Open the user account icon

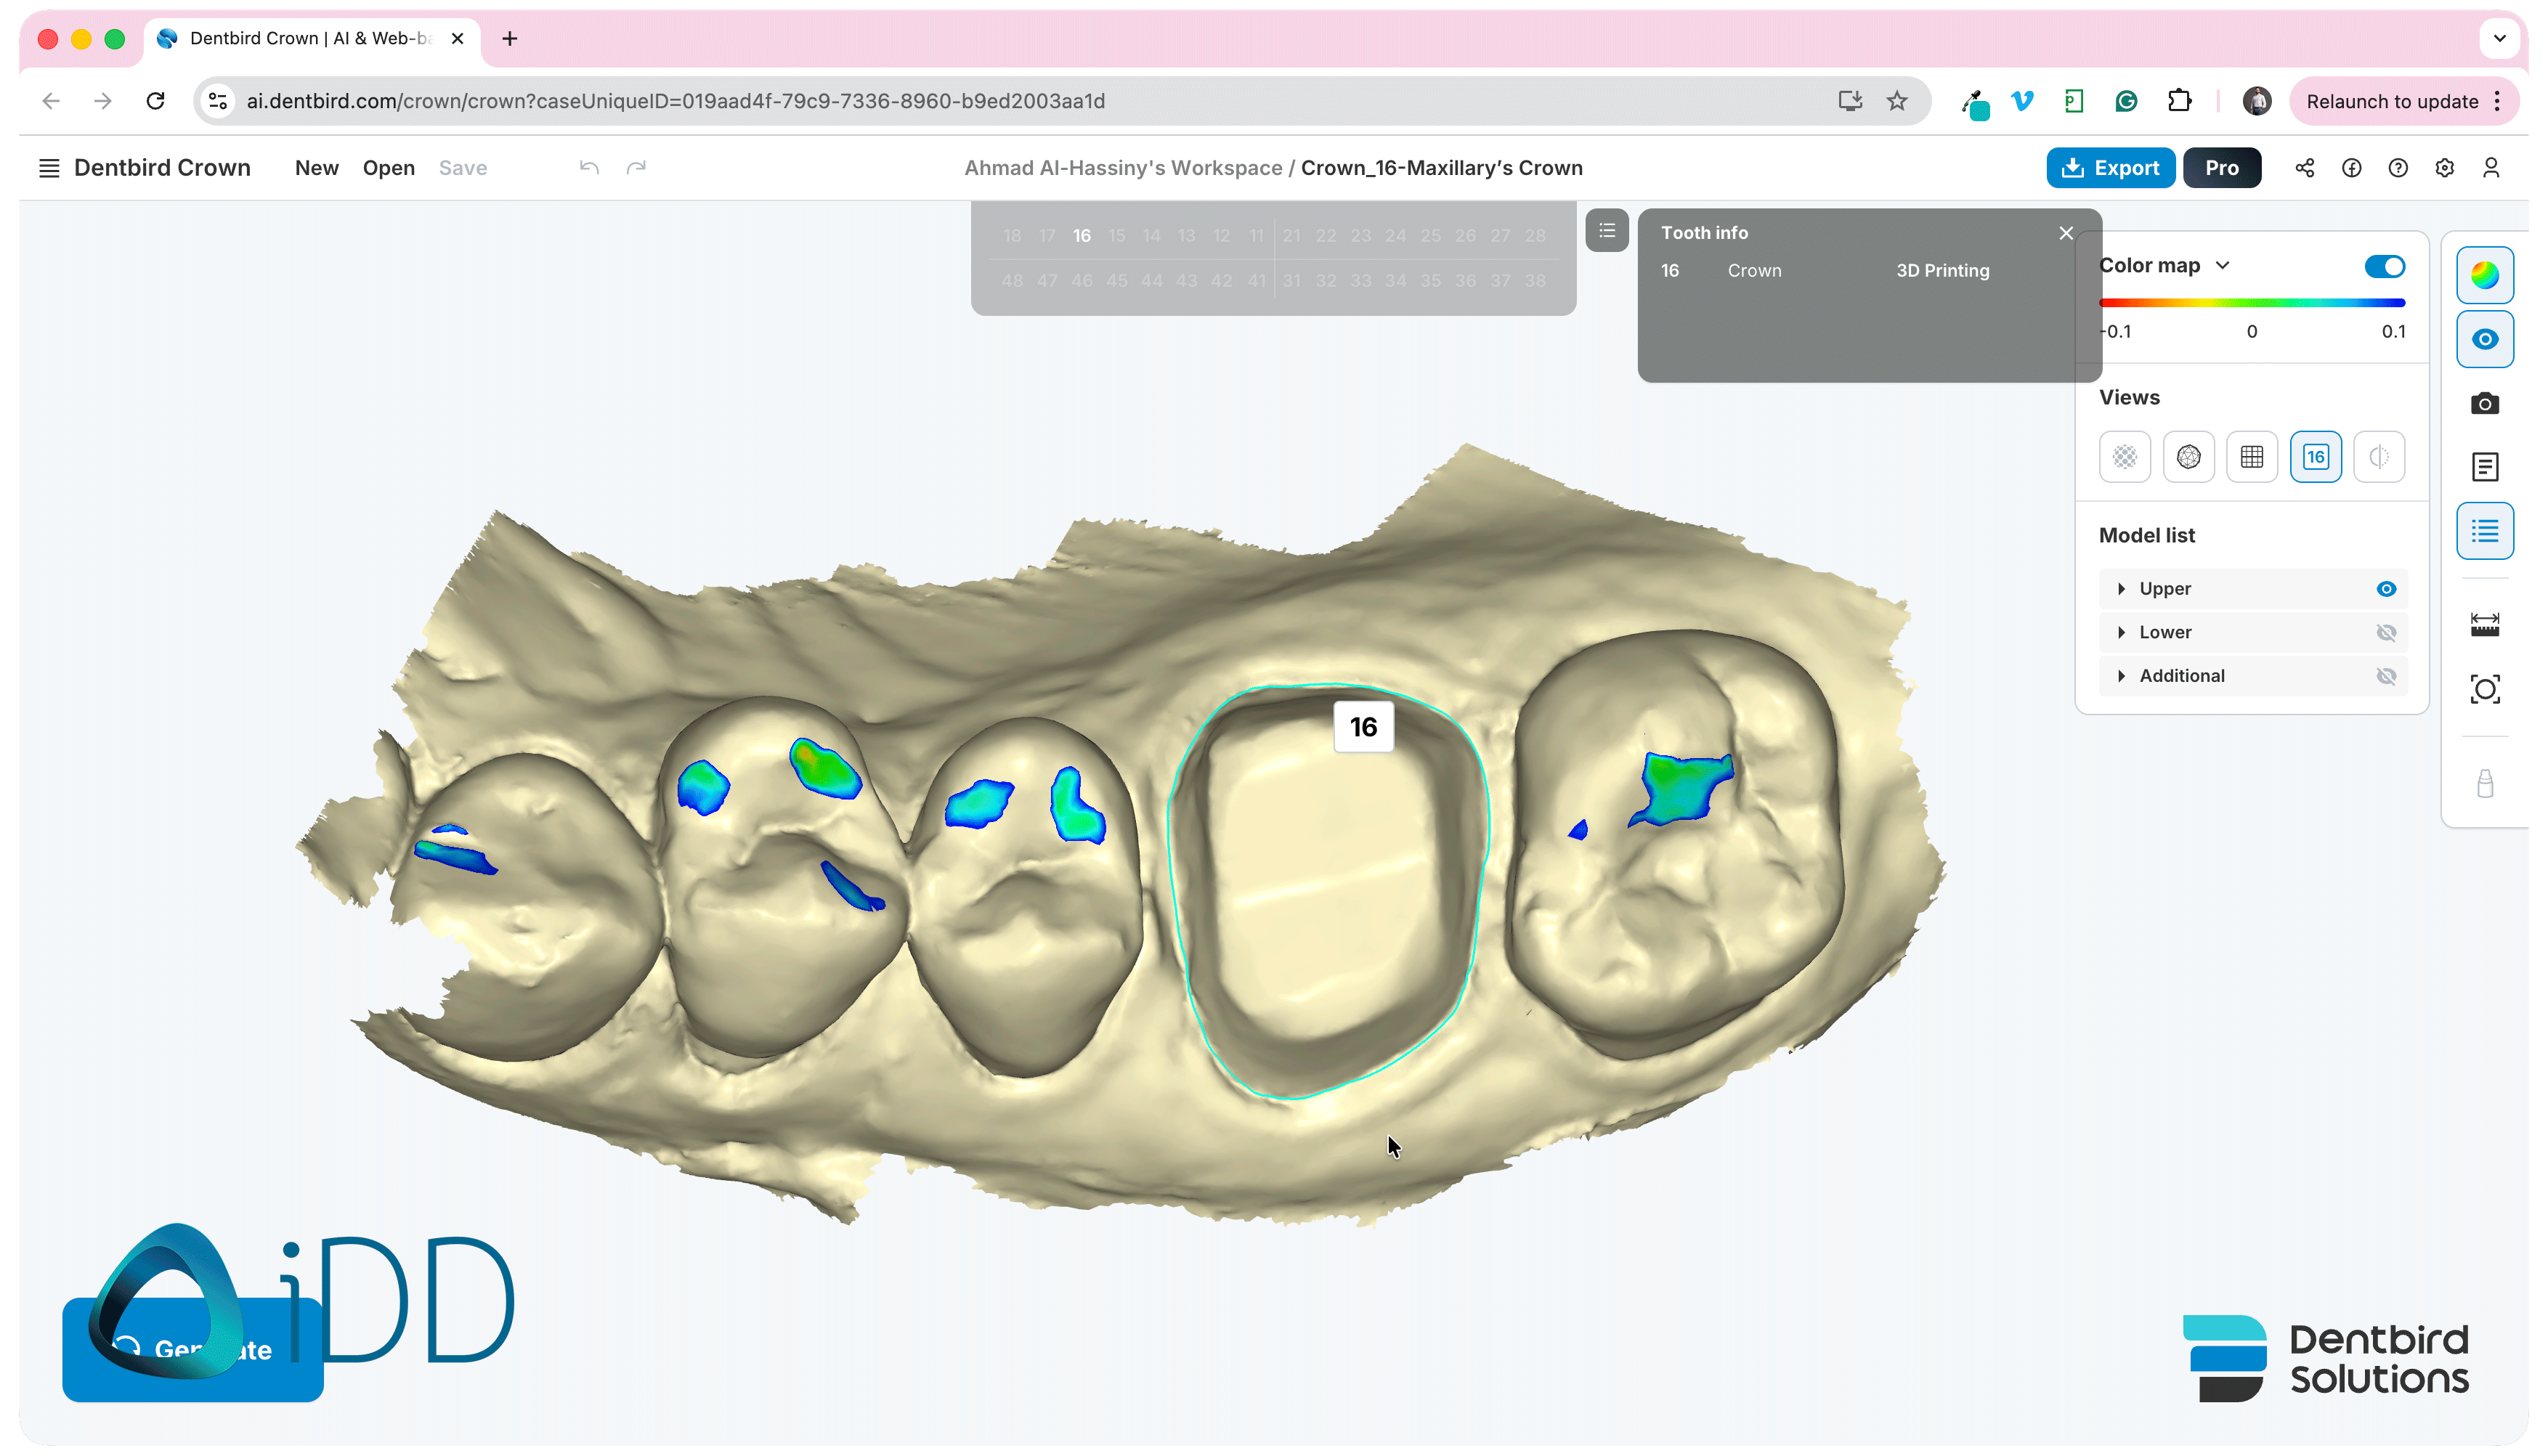pos(2490,168)
